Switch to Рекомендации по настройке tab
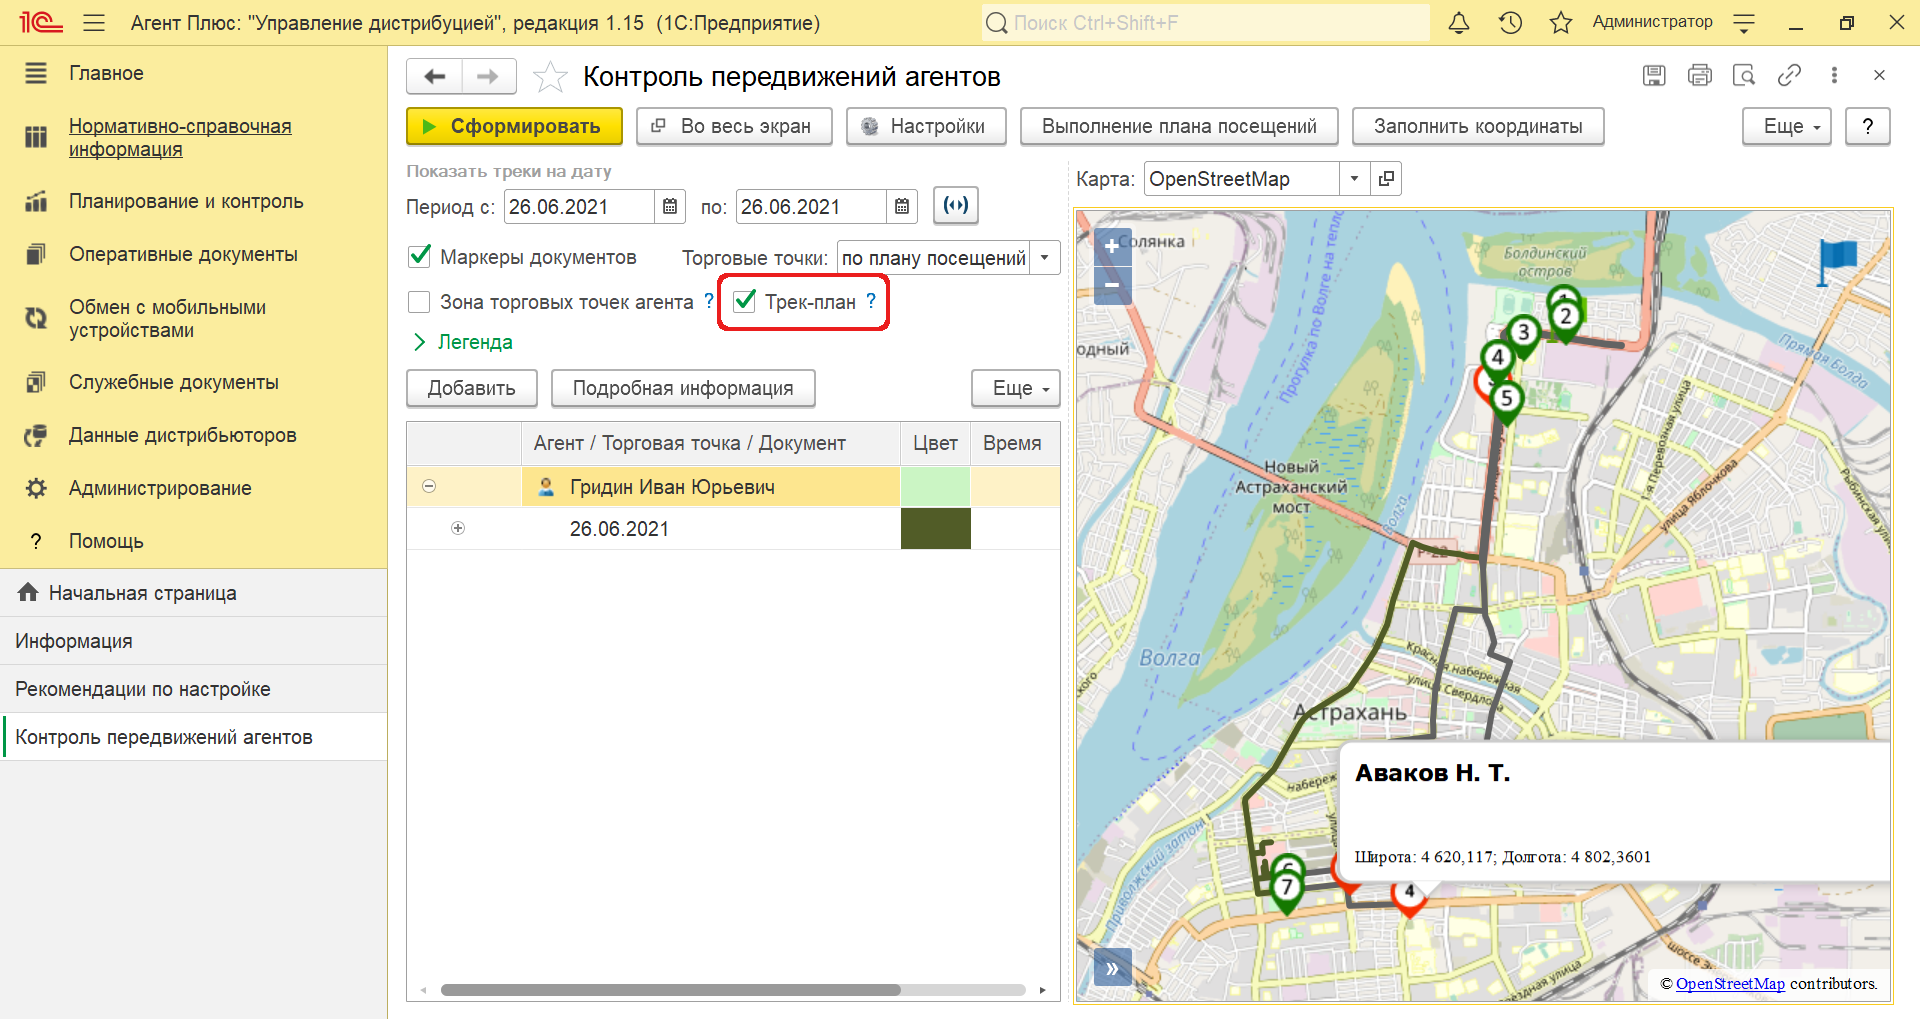This screenshot has height=1019, width=1920. pos(193,689)
